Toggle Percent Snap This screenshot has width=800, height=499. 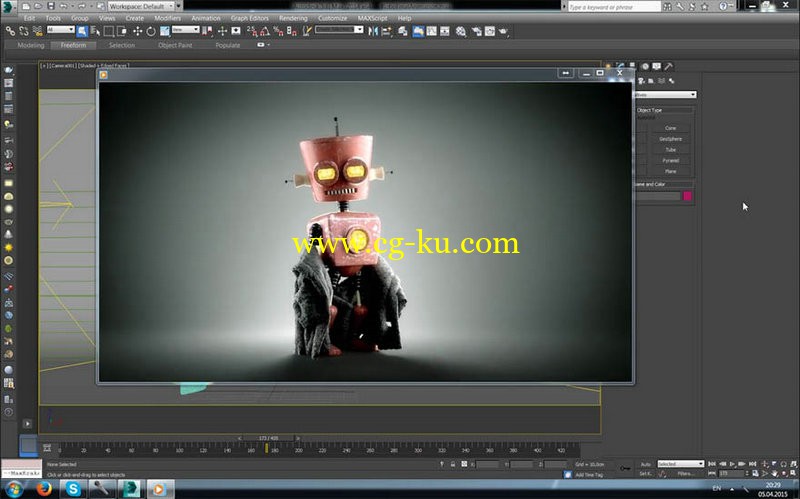click(x=278, y=31)
